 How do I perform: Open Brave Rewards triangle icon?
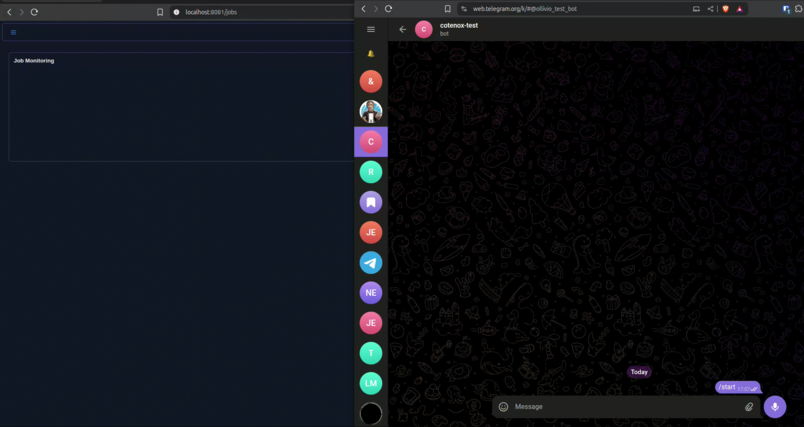(739, 9)
